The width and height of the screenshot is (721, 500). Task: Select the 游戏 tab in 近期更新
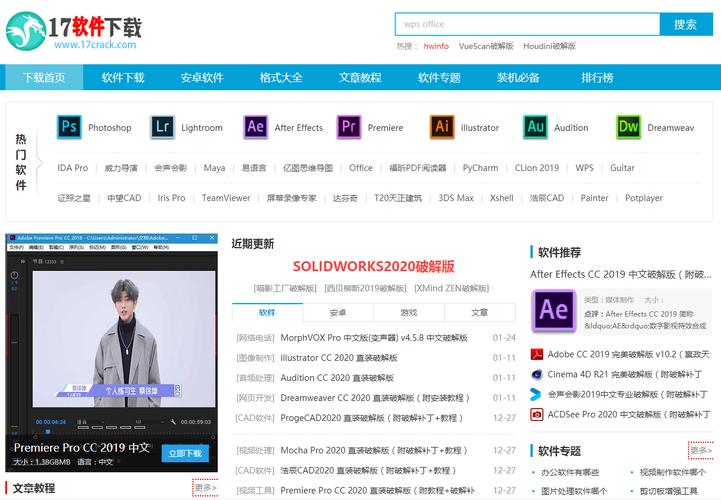pos(409,312)
